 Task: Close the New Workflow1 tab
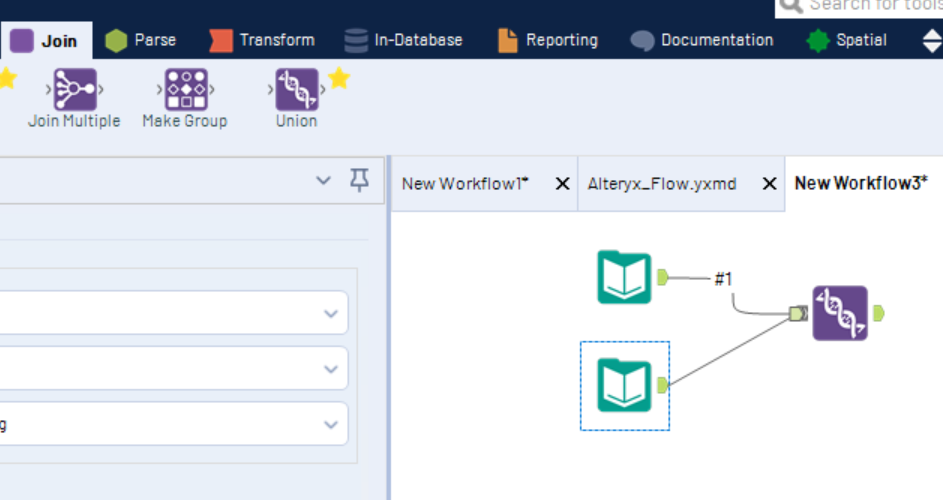pyautogui.click(x=562, y=184)
